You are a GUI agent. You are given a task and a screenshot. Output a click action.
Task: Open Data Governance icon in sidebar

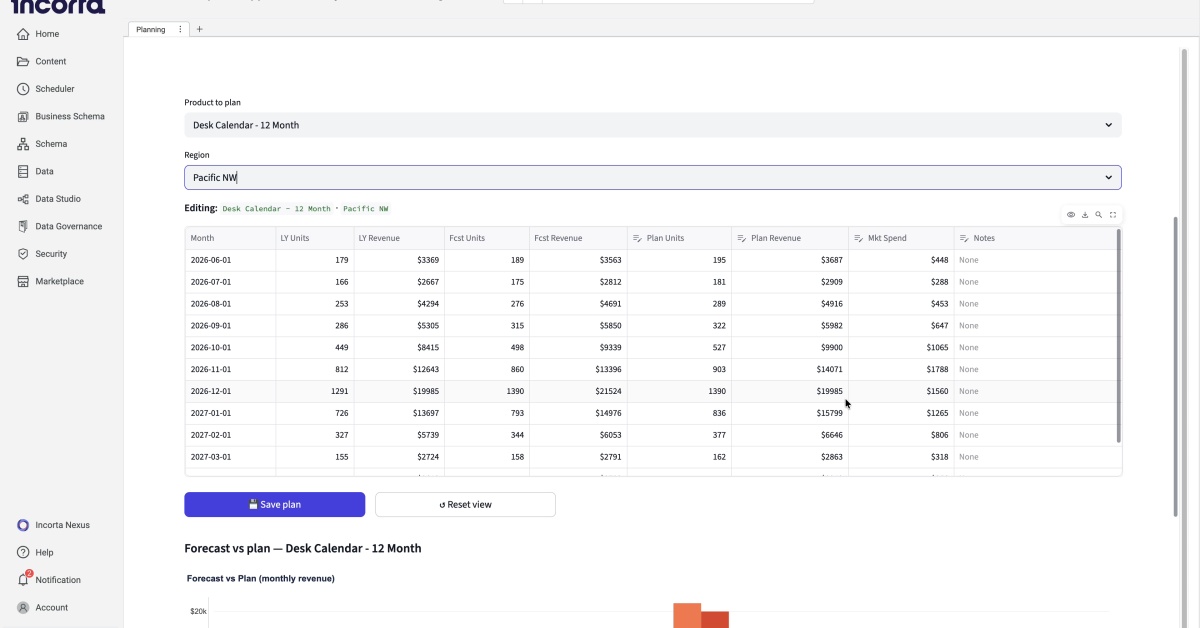(23, 226)
